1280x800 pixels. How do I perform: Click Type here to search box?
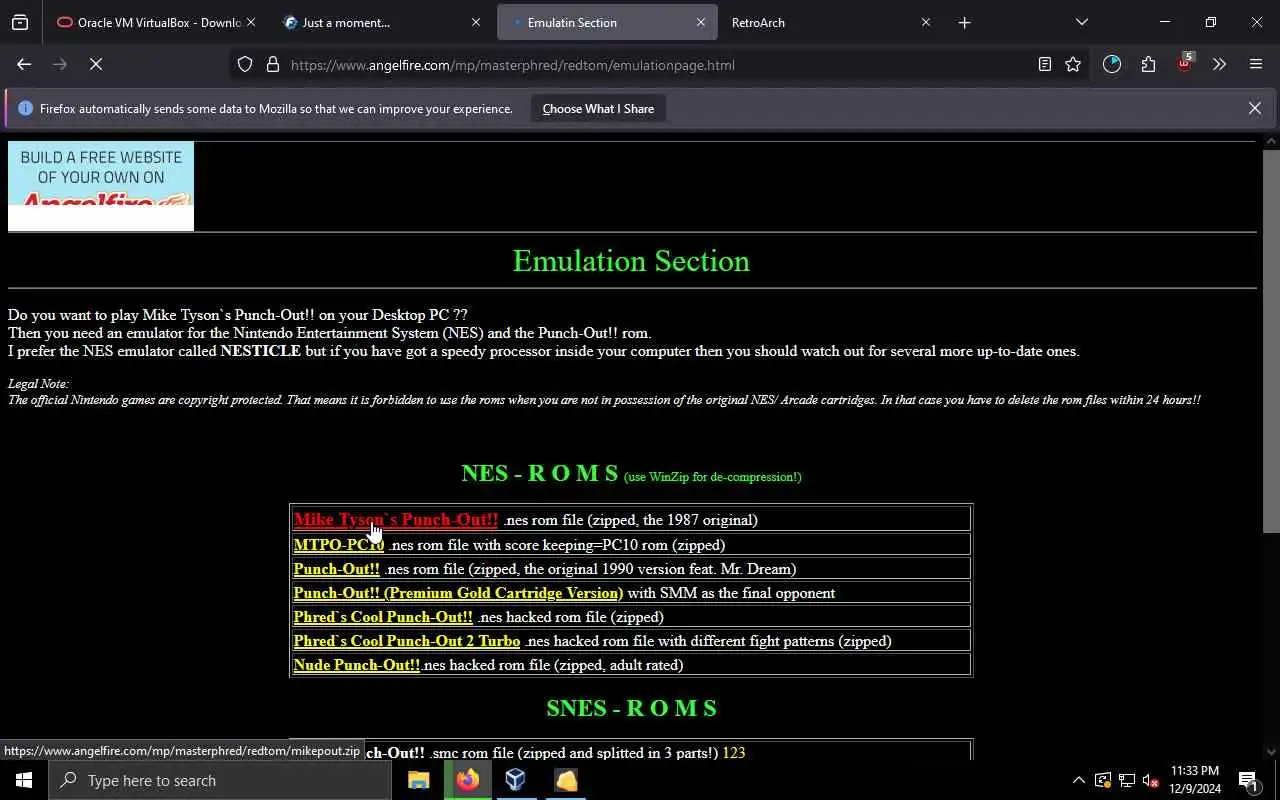(x=220, y=780)
